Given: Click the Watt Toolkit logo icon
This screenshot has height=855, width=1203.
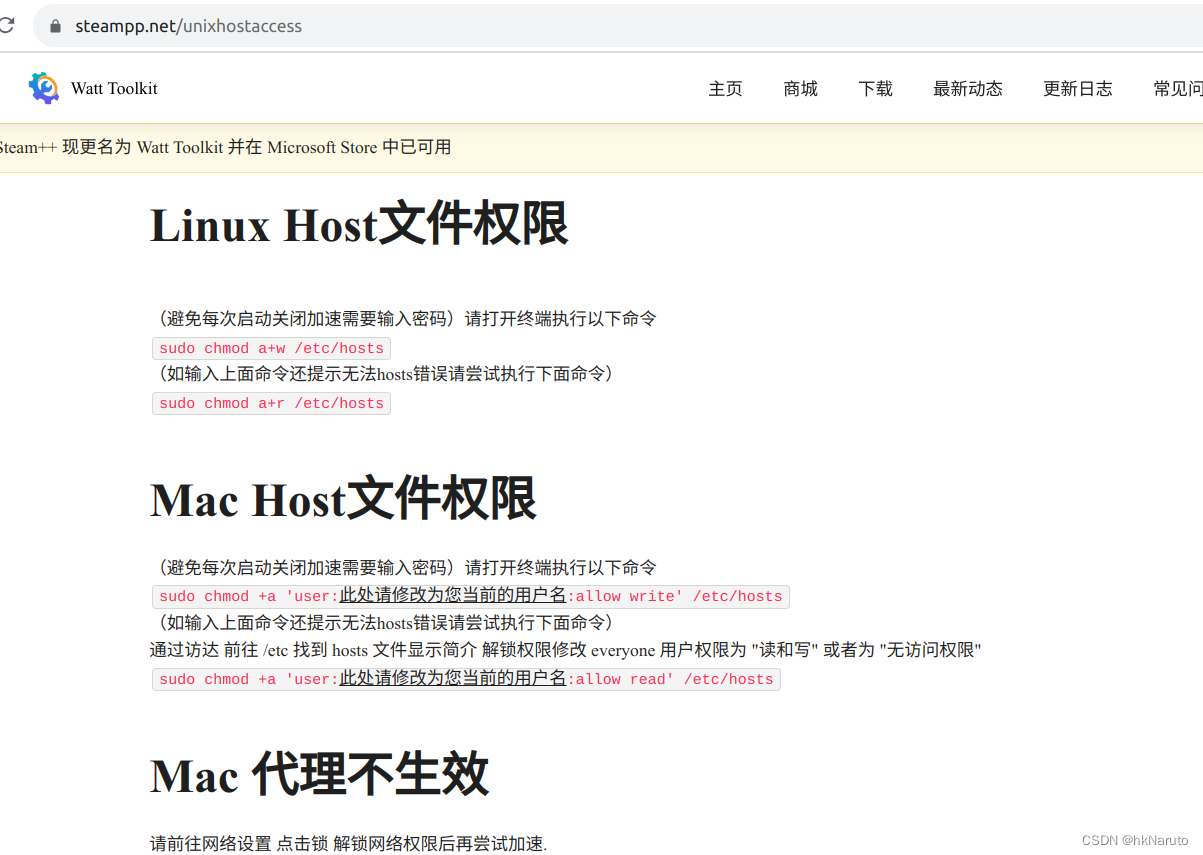Looking at the screenshot, I should click(44, 88).
